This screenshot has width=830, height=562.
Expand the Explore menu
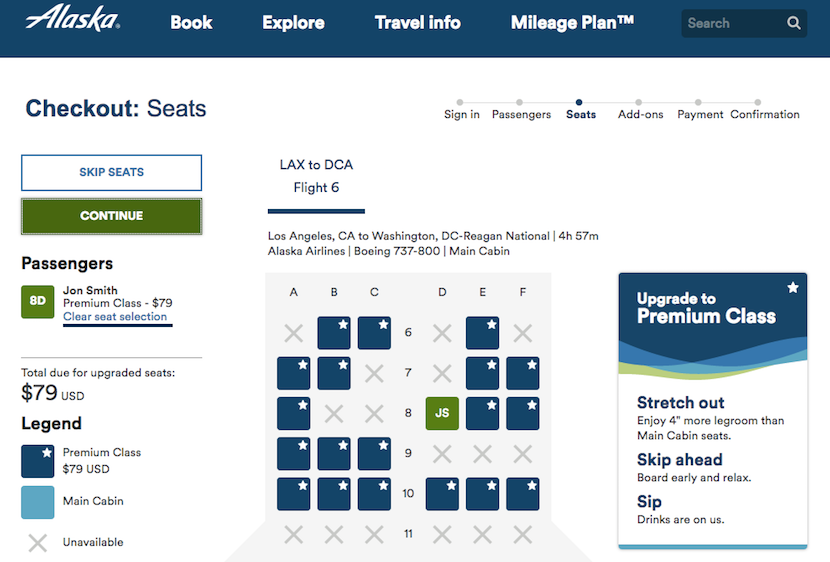[x=293, y=22]
